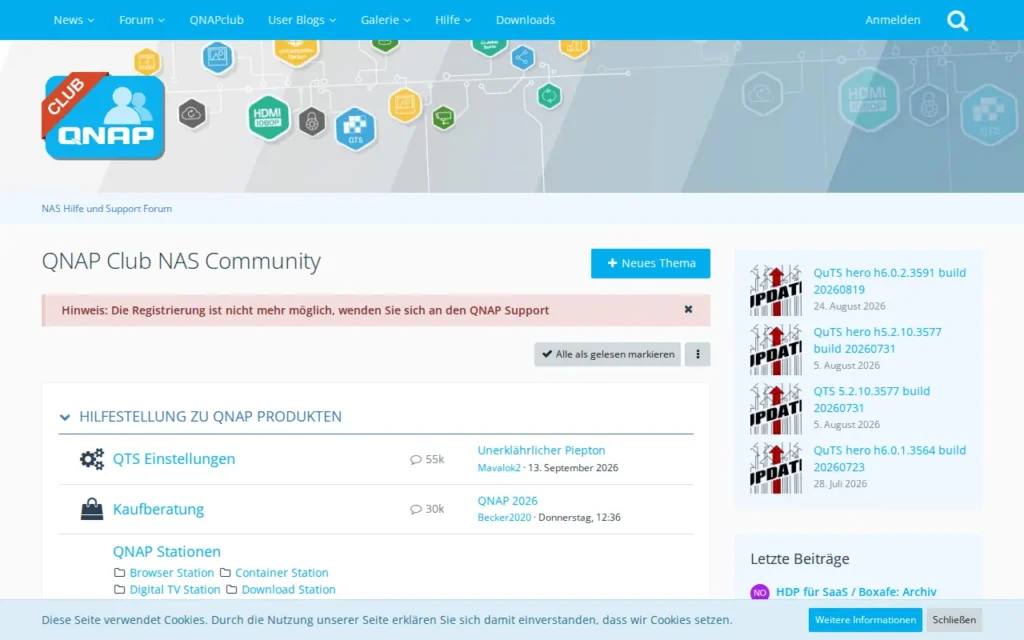This screenshot has width=1024, height=640.
Task: Click the timestamp Donnerstag, 12:36
Action: (579, 517)
